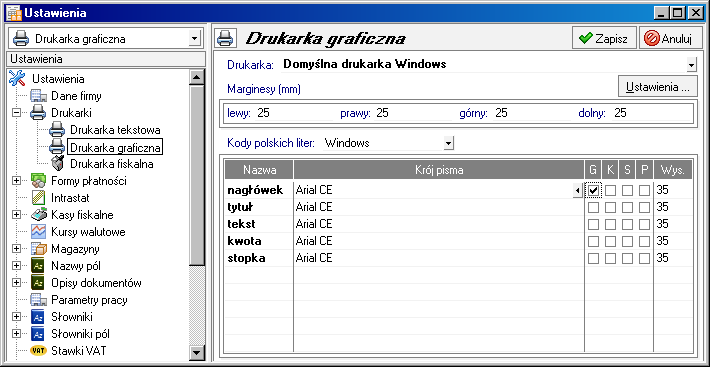
Task: Expand the Magazyny node
Action: coord(17,249)
